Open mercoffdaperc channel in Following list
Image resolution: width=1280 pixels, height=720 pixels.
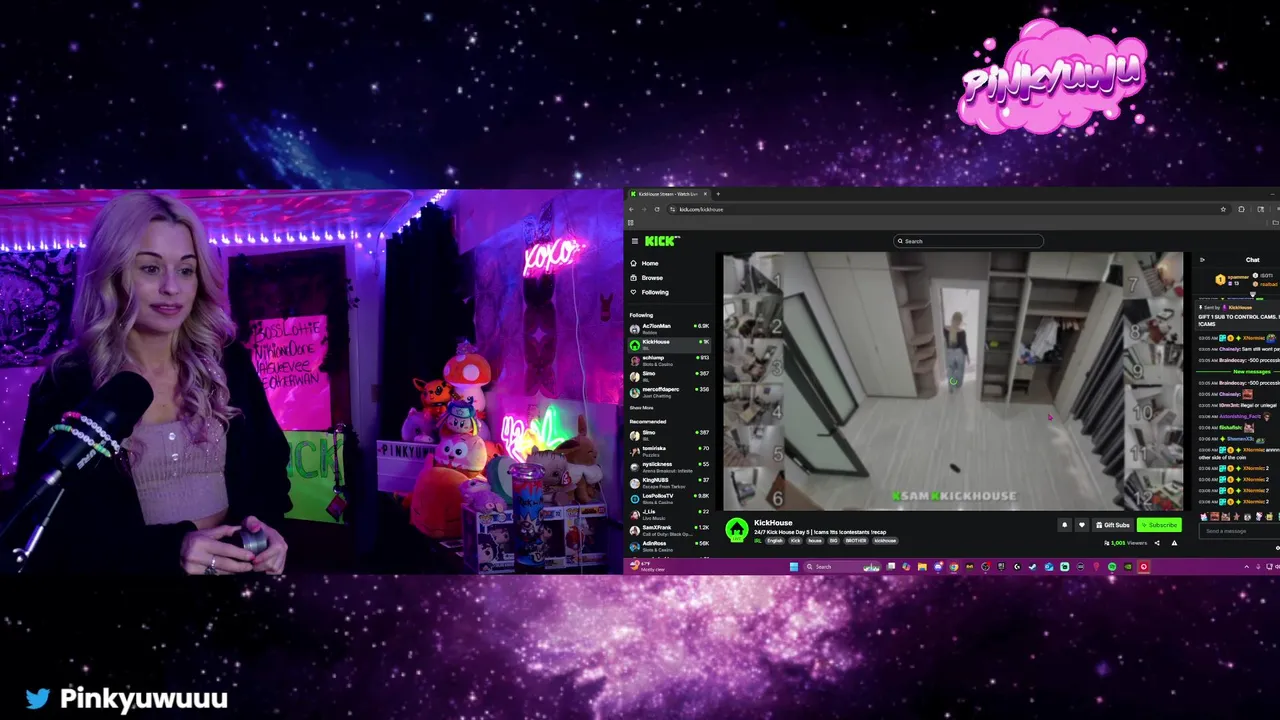[x=669, y=391]
